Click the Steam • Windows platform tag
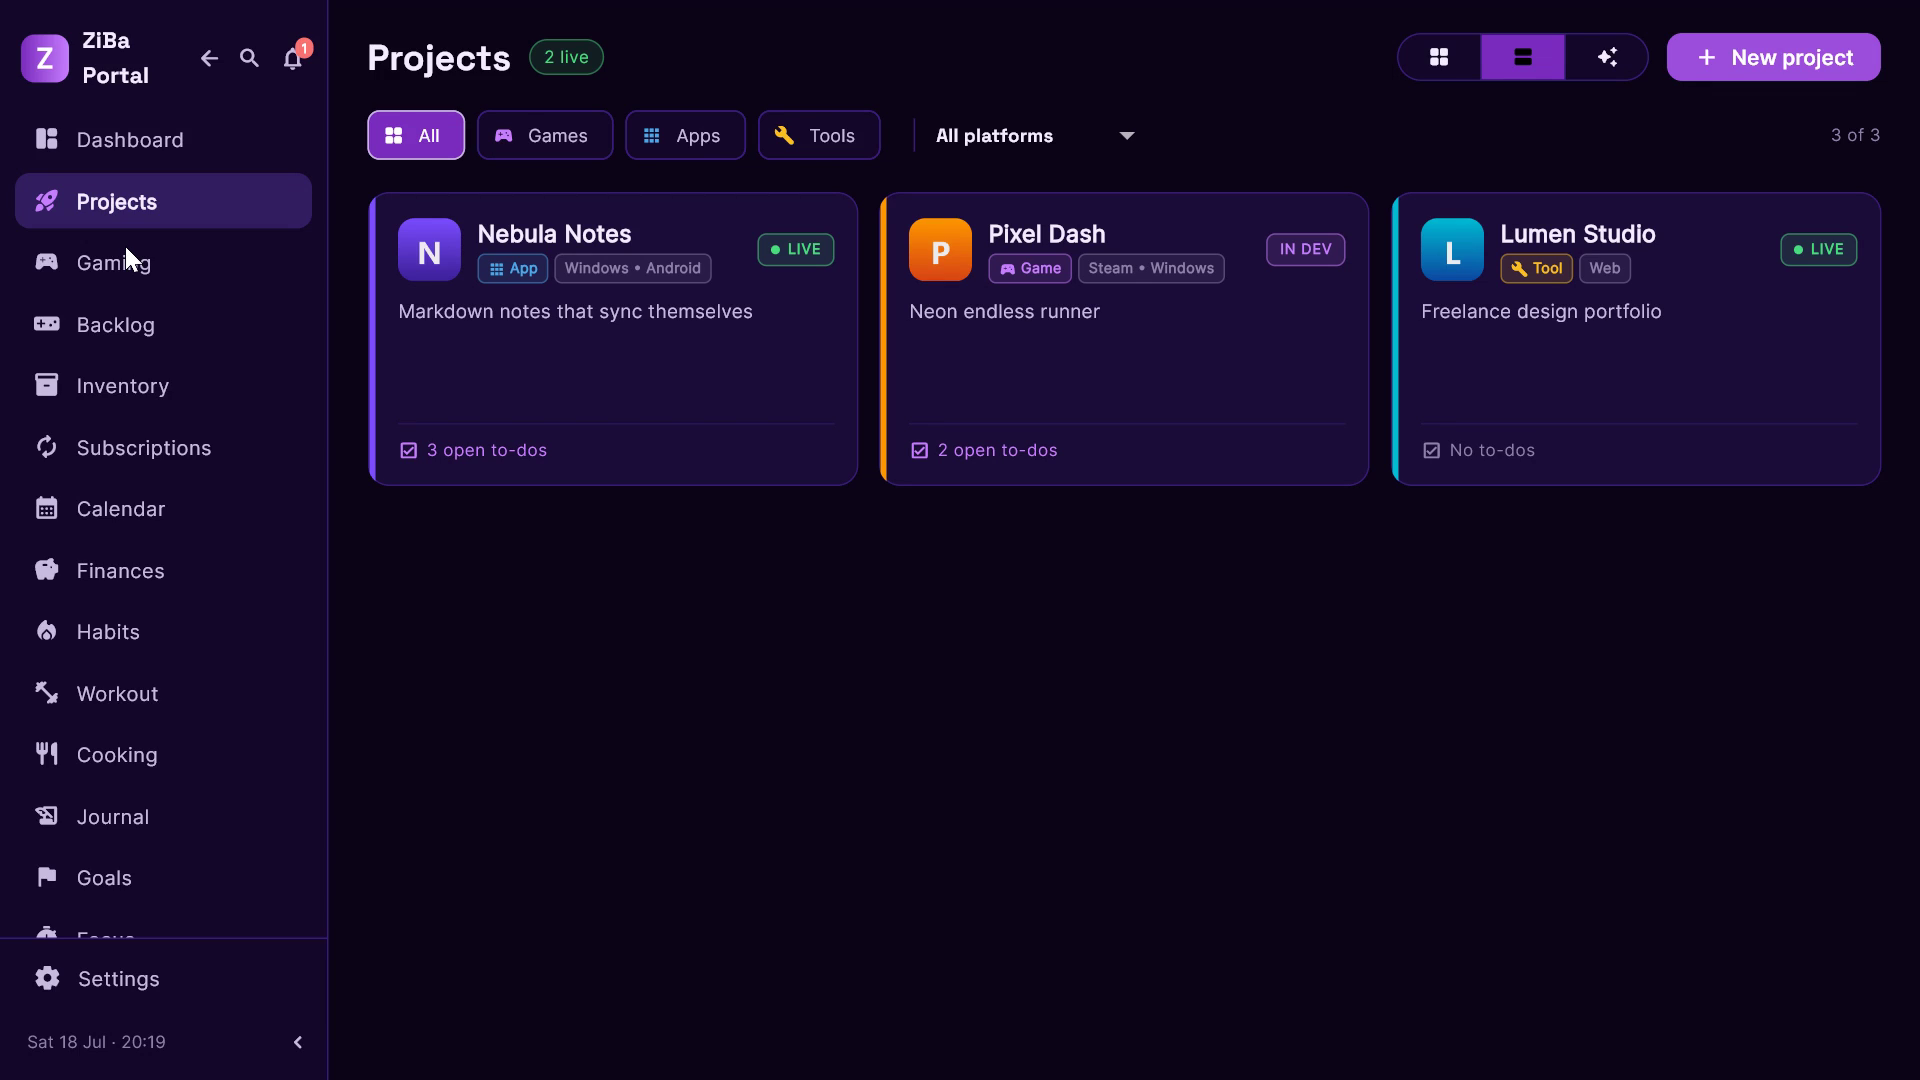The width and height of the screenshot is (1920, 1080). (x=1151, y=268)
